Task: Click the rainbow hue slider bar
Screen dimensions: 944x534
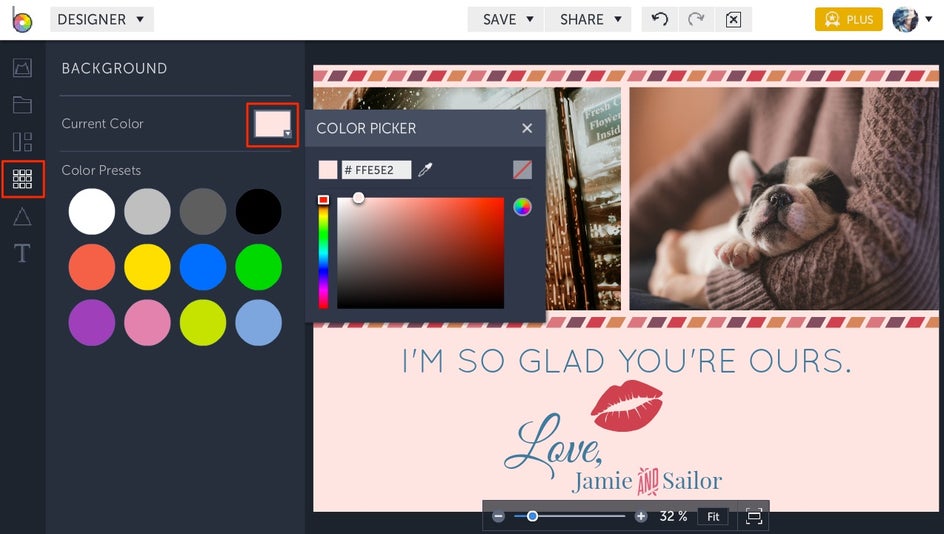Action: click(323, 252)
